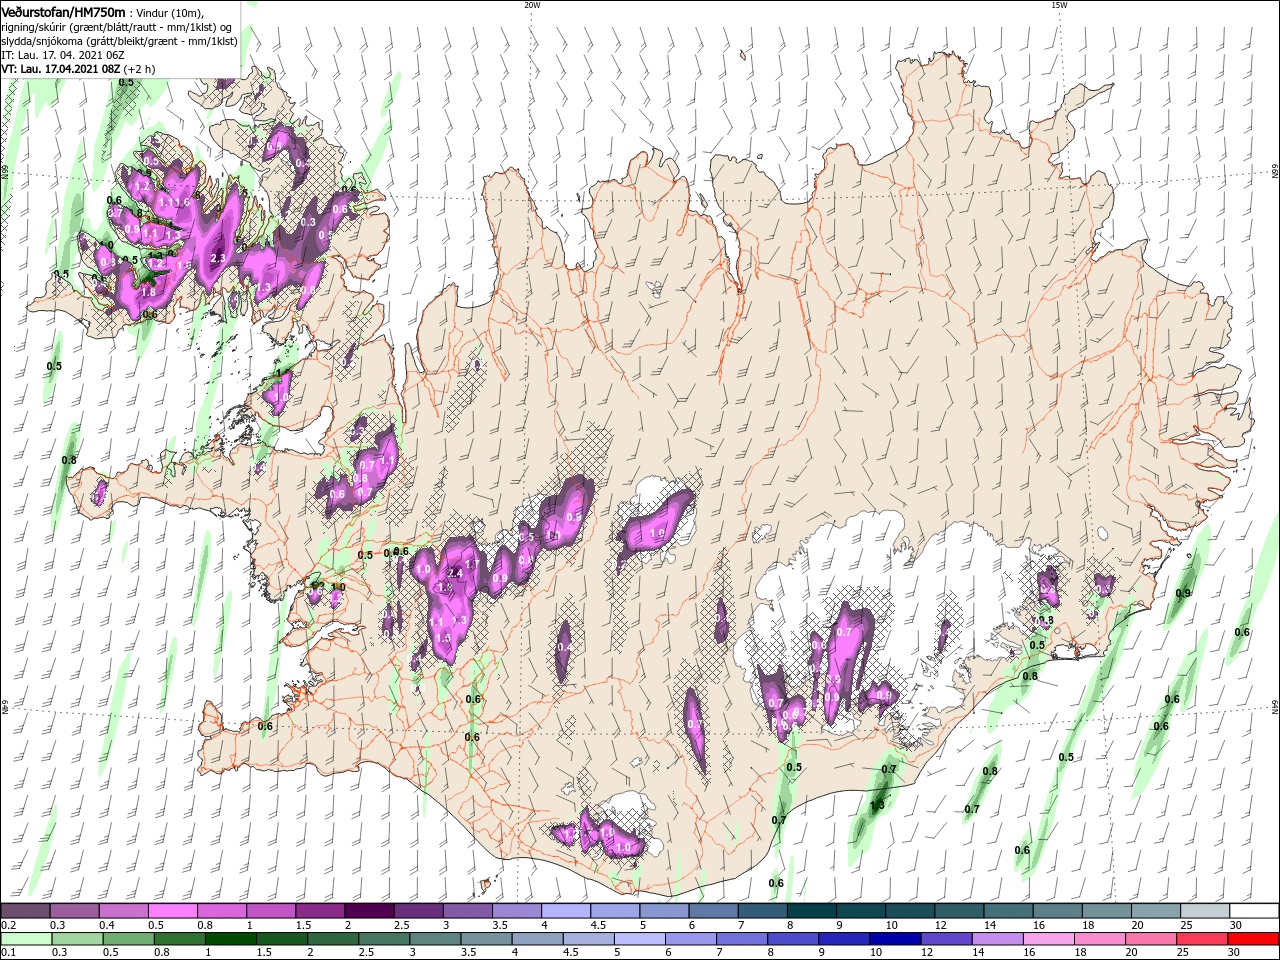
Task: Pick the darkest purple 2 swatch in the upper legend
Action: (x=369, y=911)
